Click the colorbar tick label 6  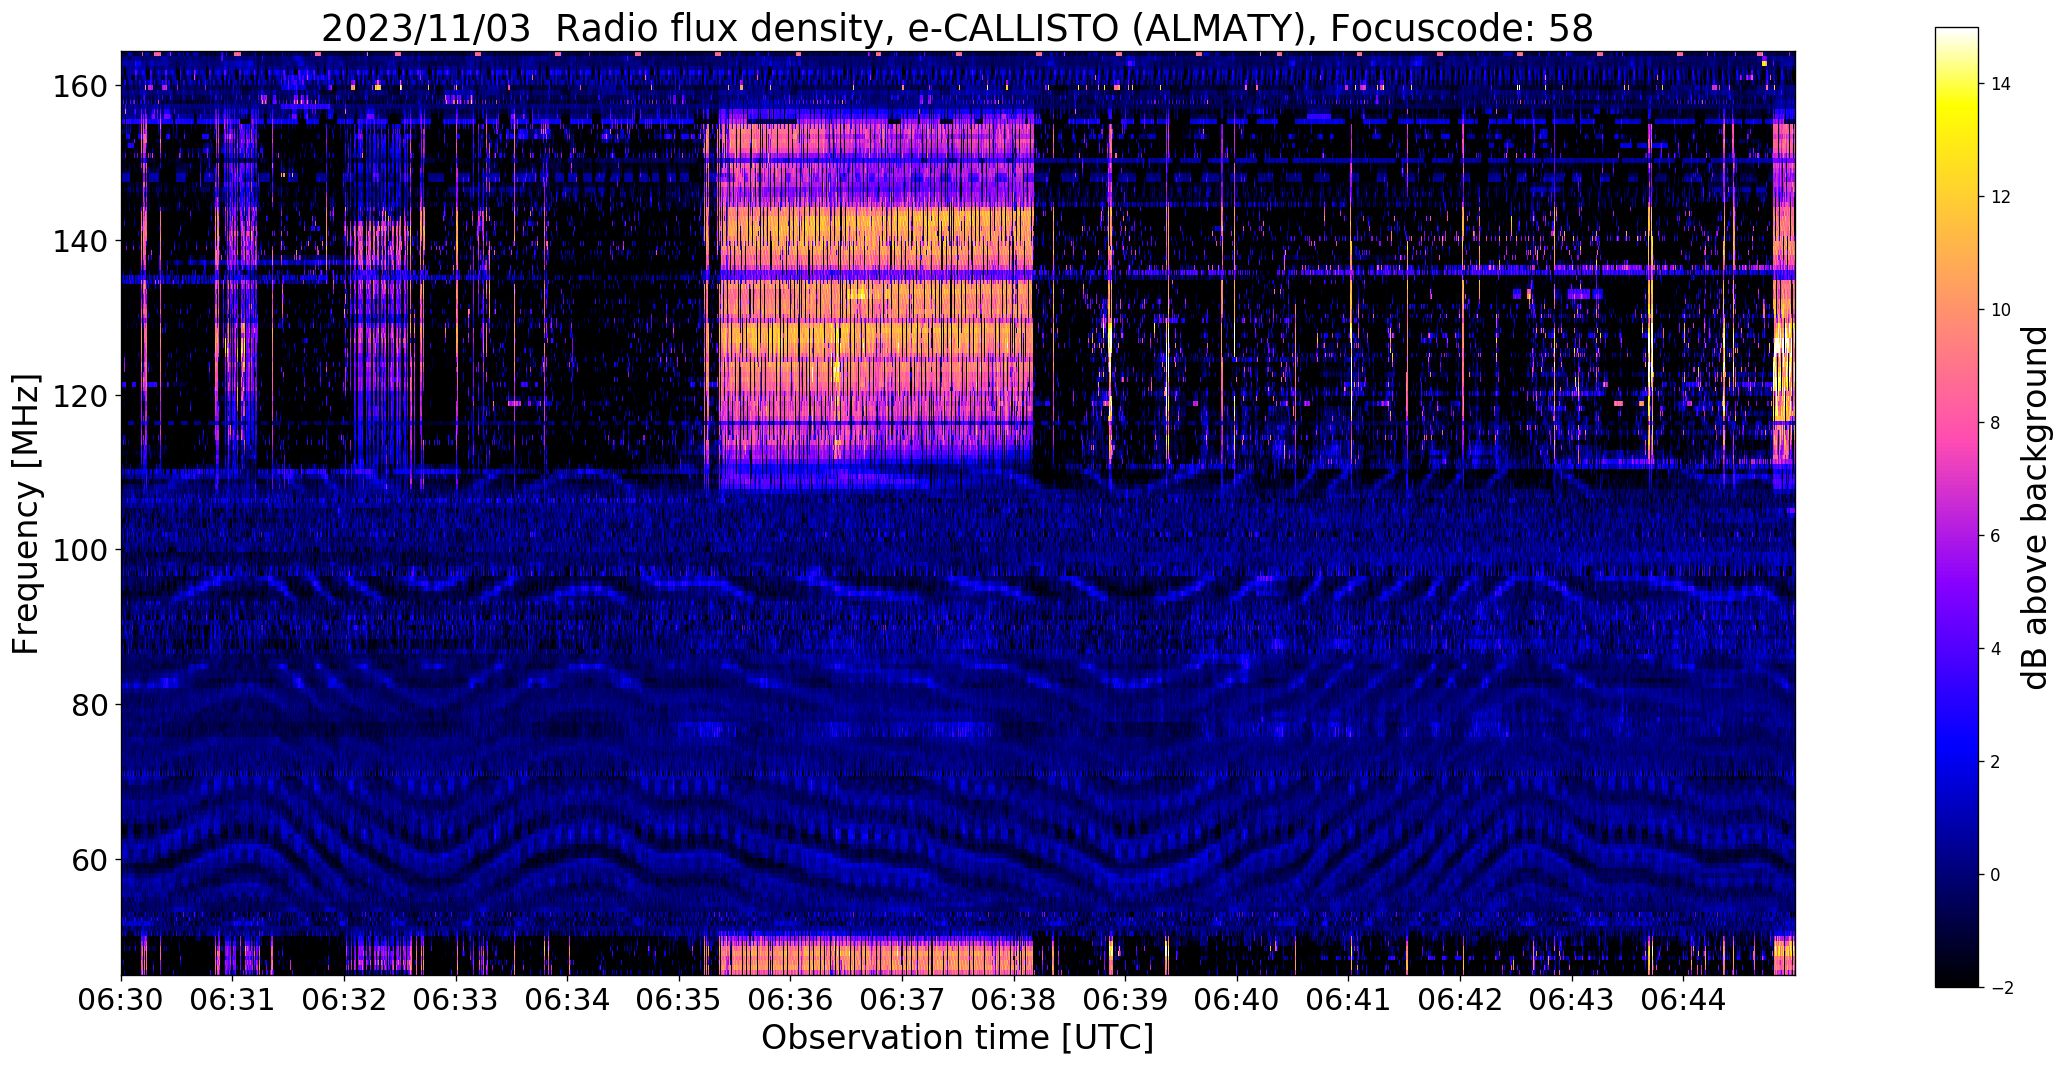(x=1996, y=536)
